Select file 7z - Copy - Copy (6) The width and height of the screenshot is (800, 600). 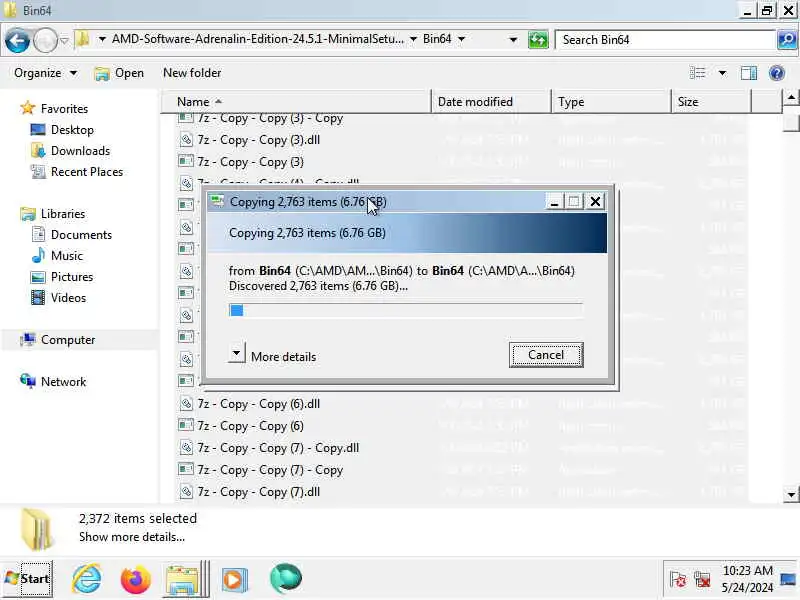[x=251, y=426]
